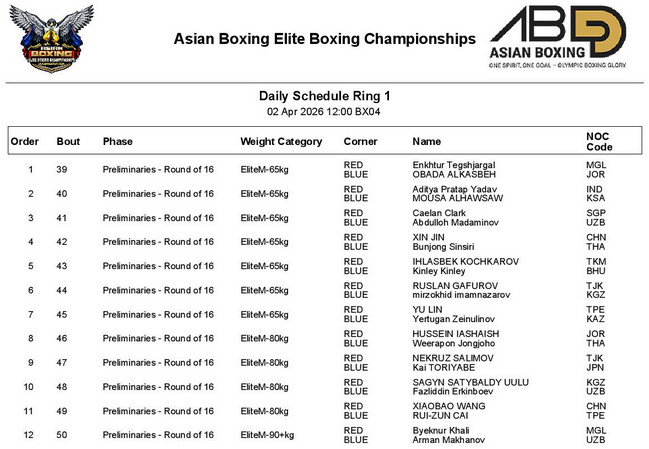
Task: Click the EliteM-90+kg weight category
Action: click(268, 435)
